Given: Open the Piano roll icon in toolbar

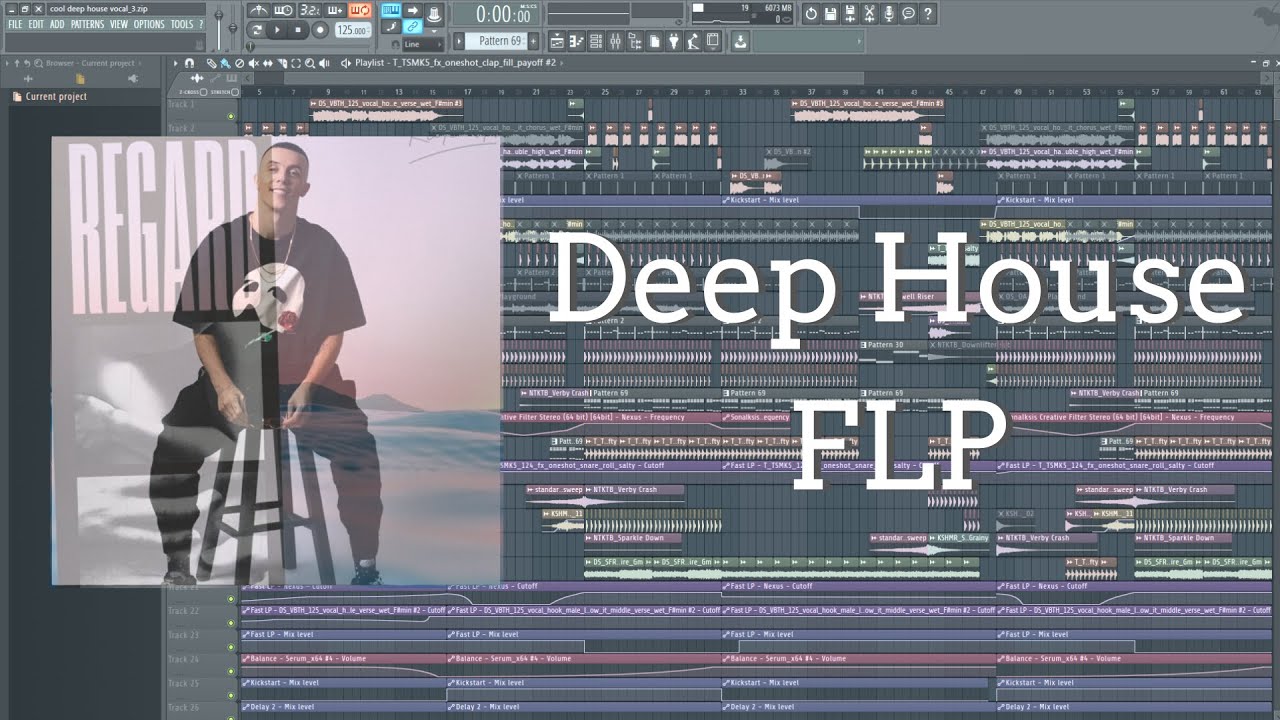Looking at the screenshot, I should click(x=577, y=41).
